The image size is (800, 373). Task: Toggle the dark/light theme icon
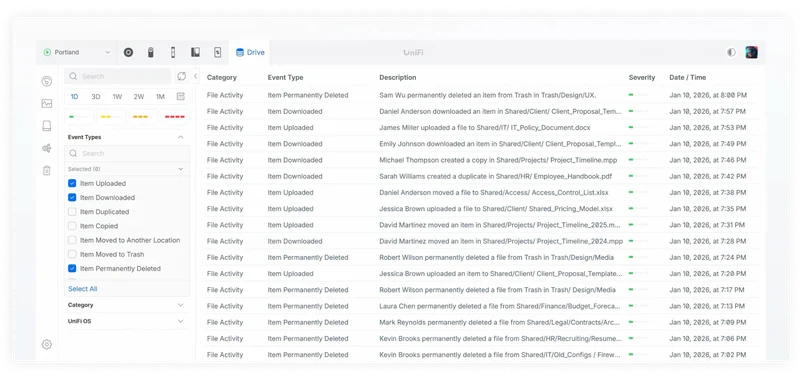[732, 52]
